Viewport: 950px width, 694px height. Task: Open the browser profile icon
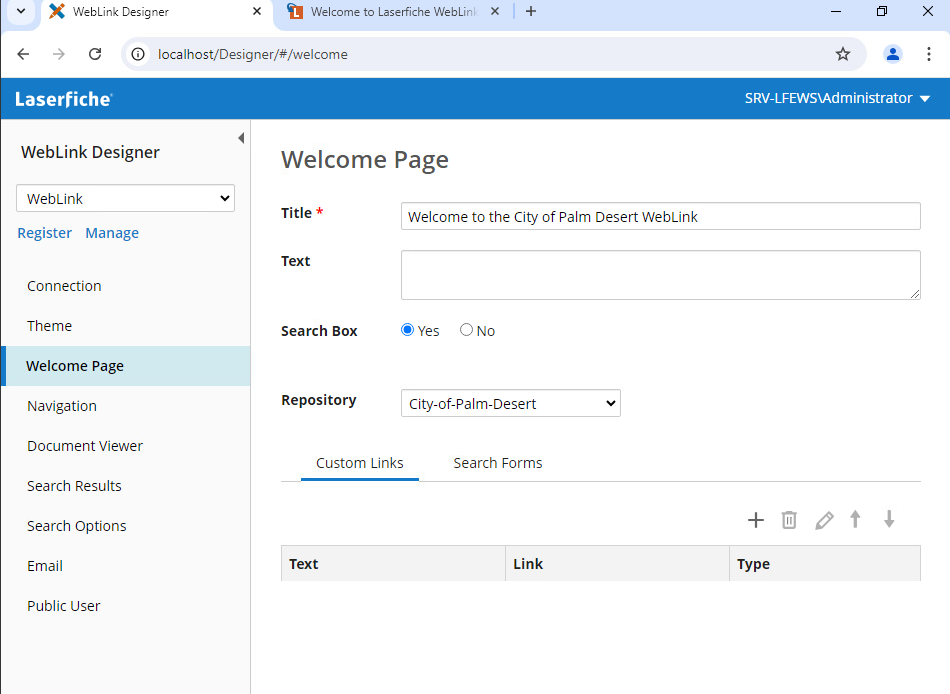(892, 54)
